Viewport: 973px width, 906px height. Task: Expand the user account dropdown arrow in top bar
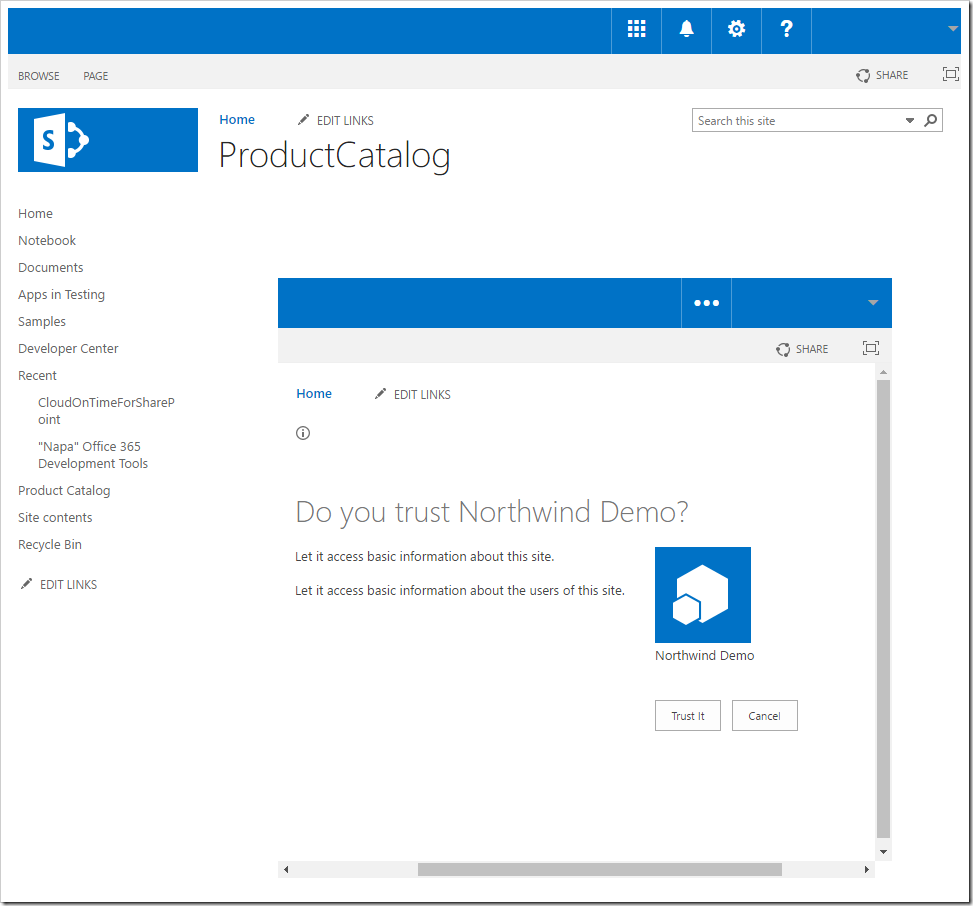(x=953, y=29)
